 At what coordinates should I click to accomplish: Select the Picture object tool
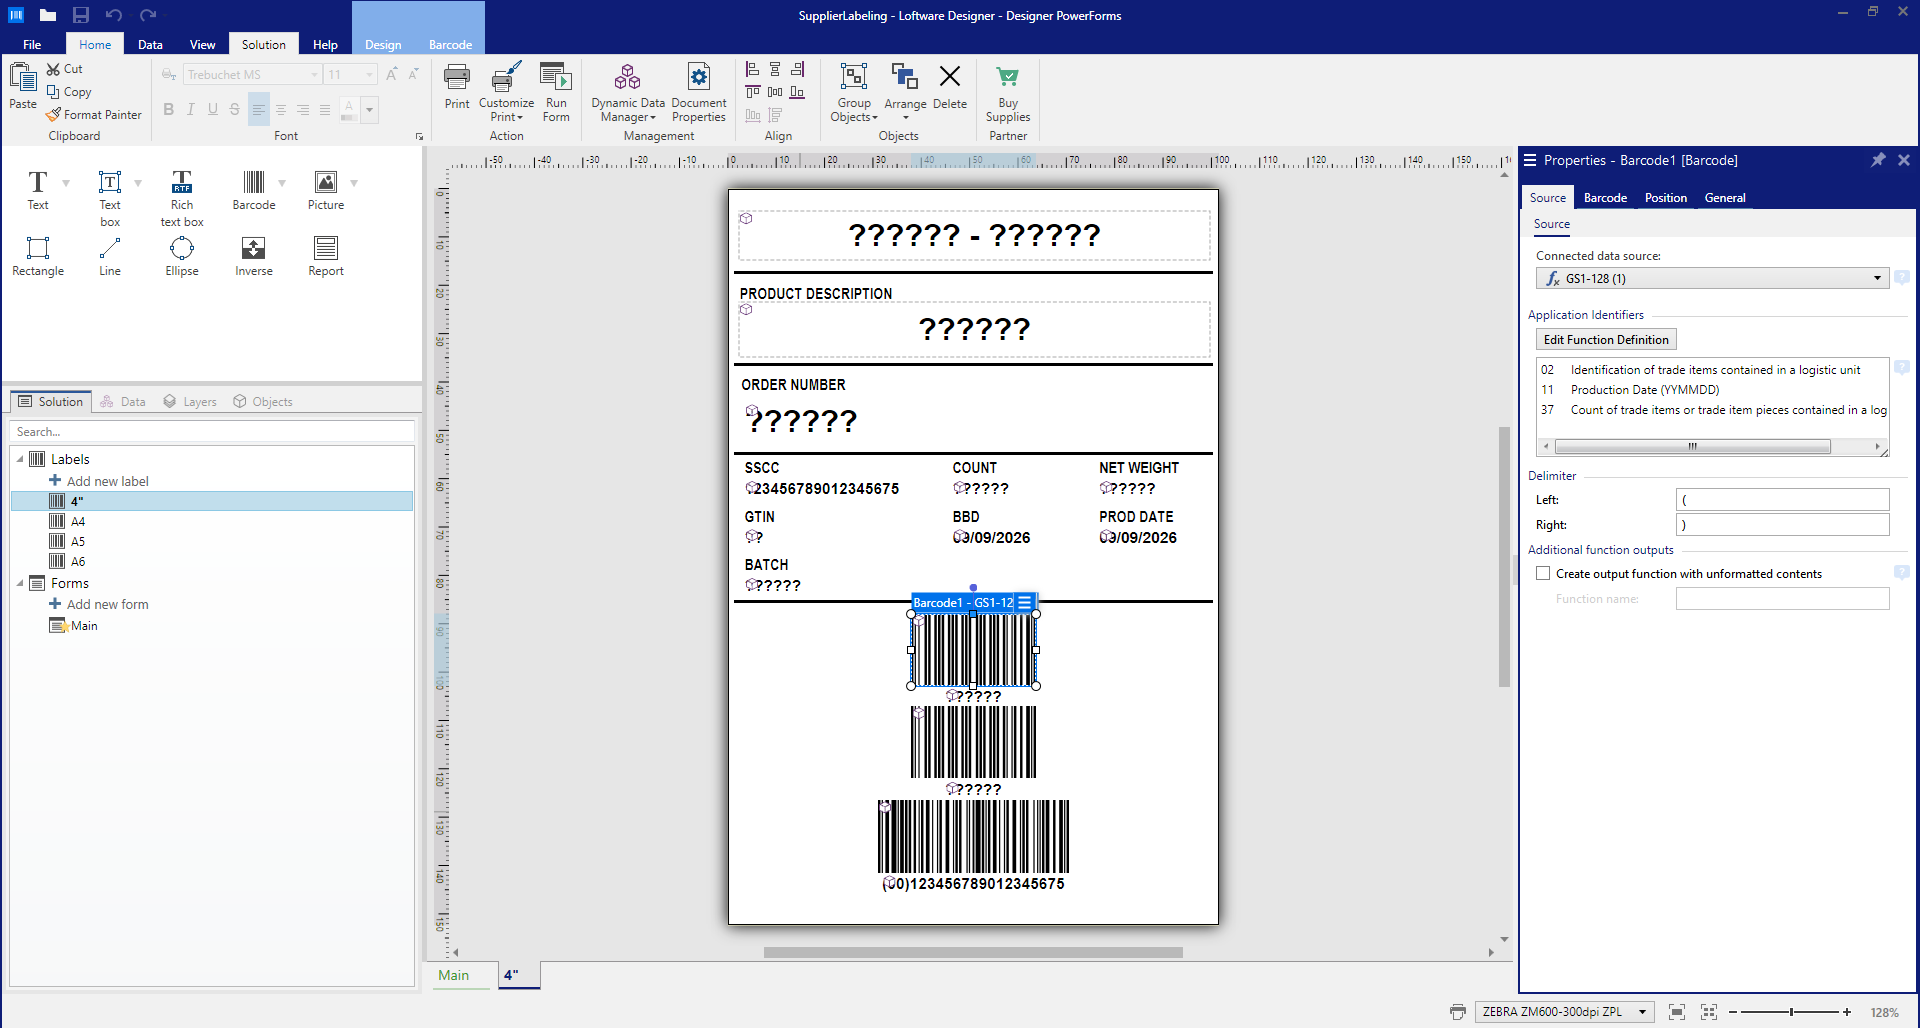[x=326, y=190]
